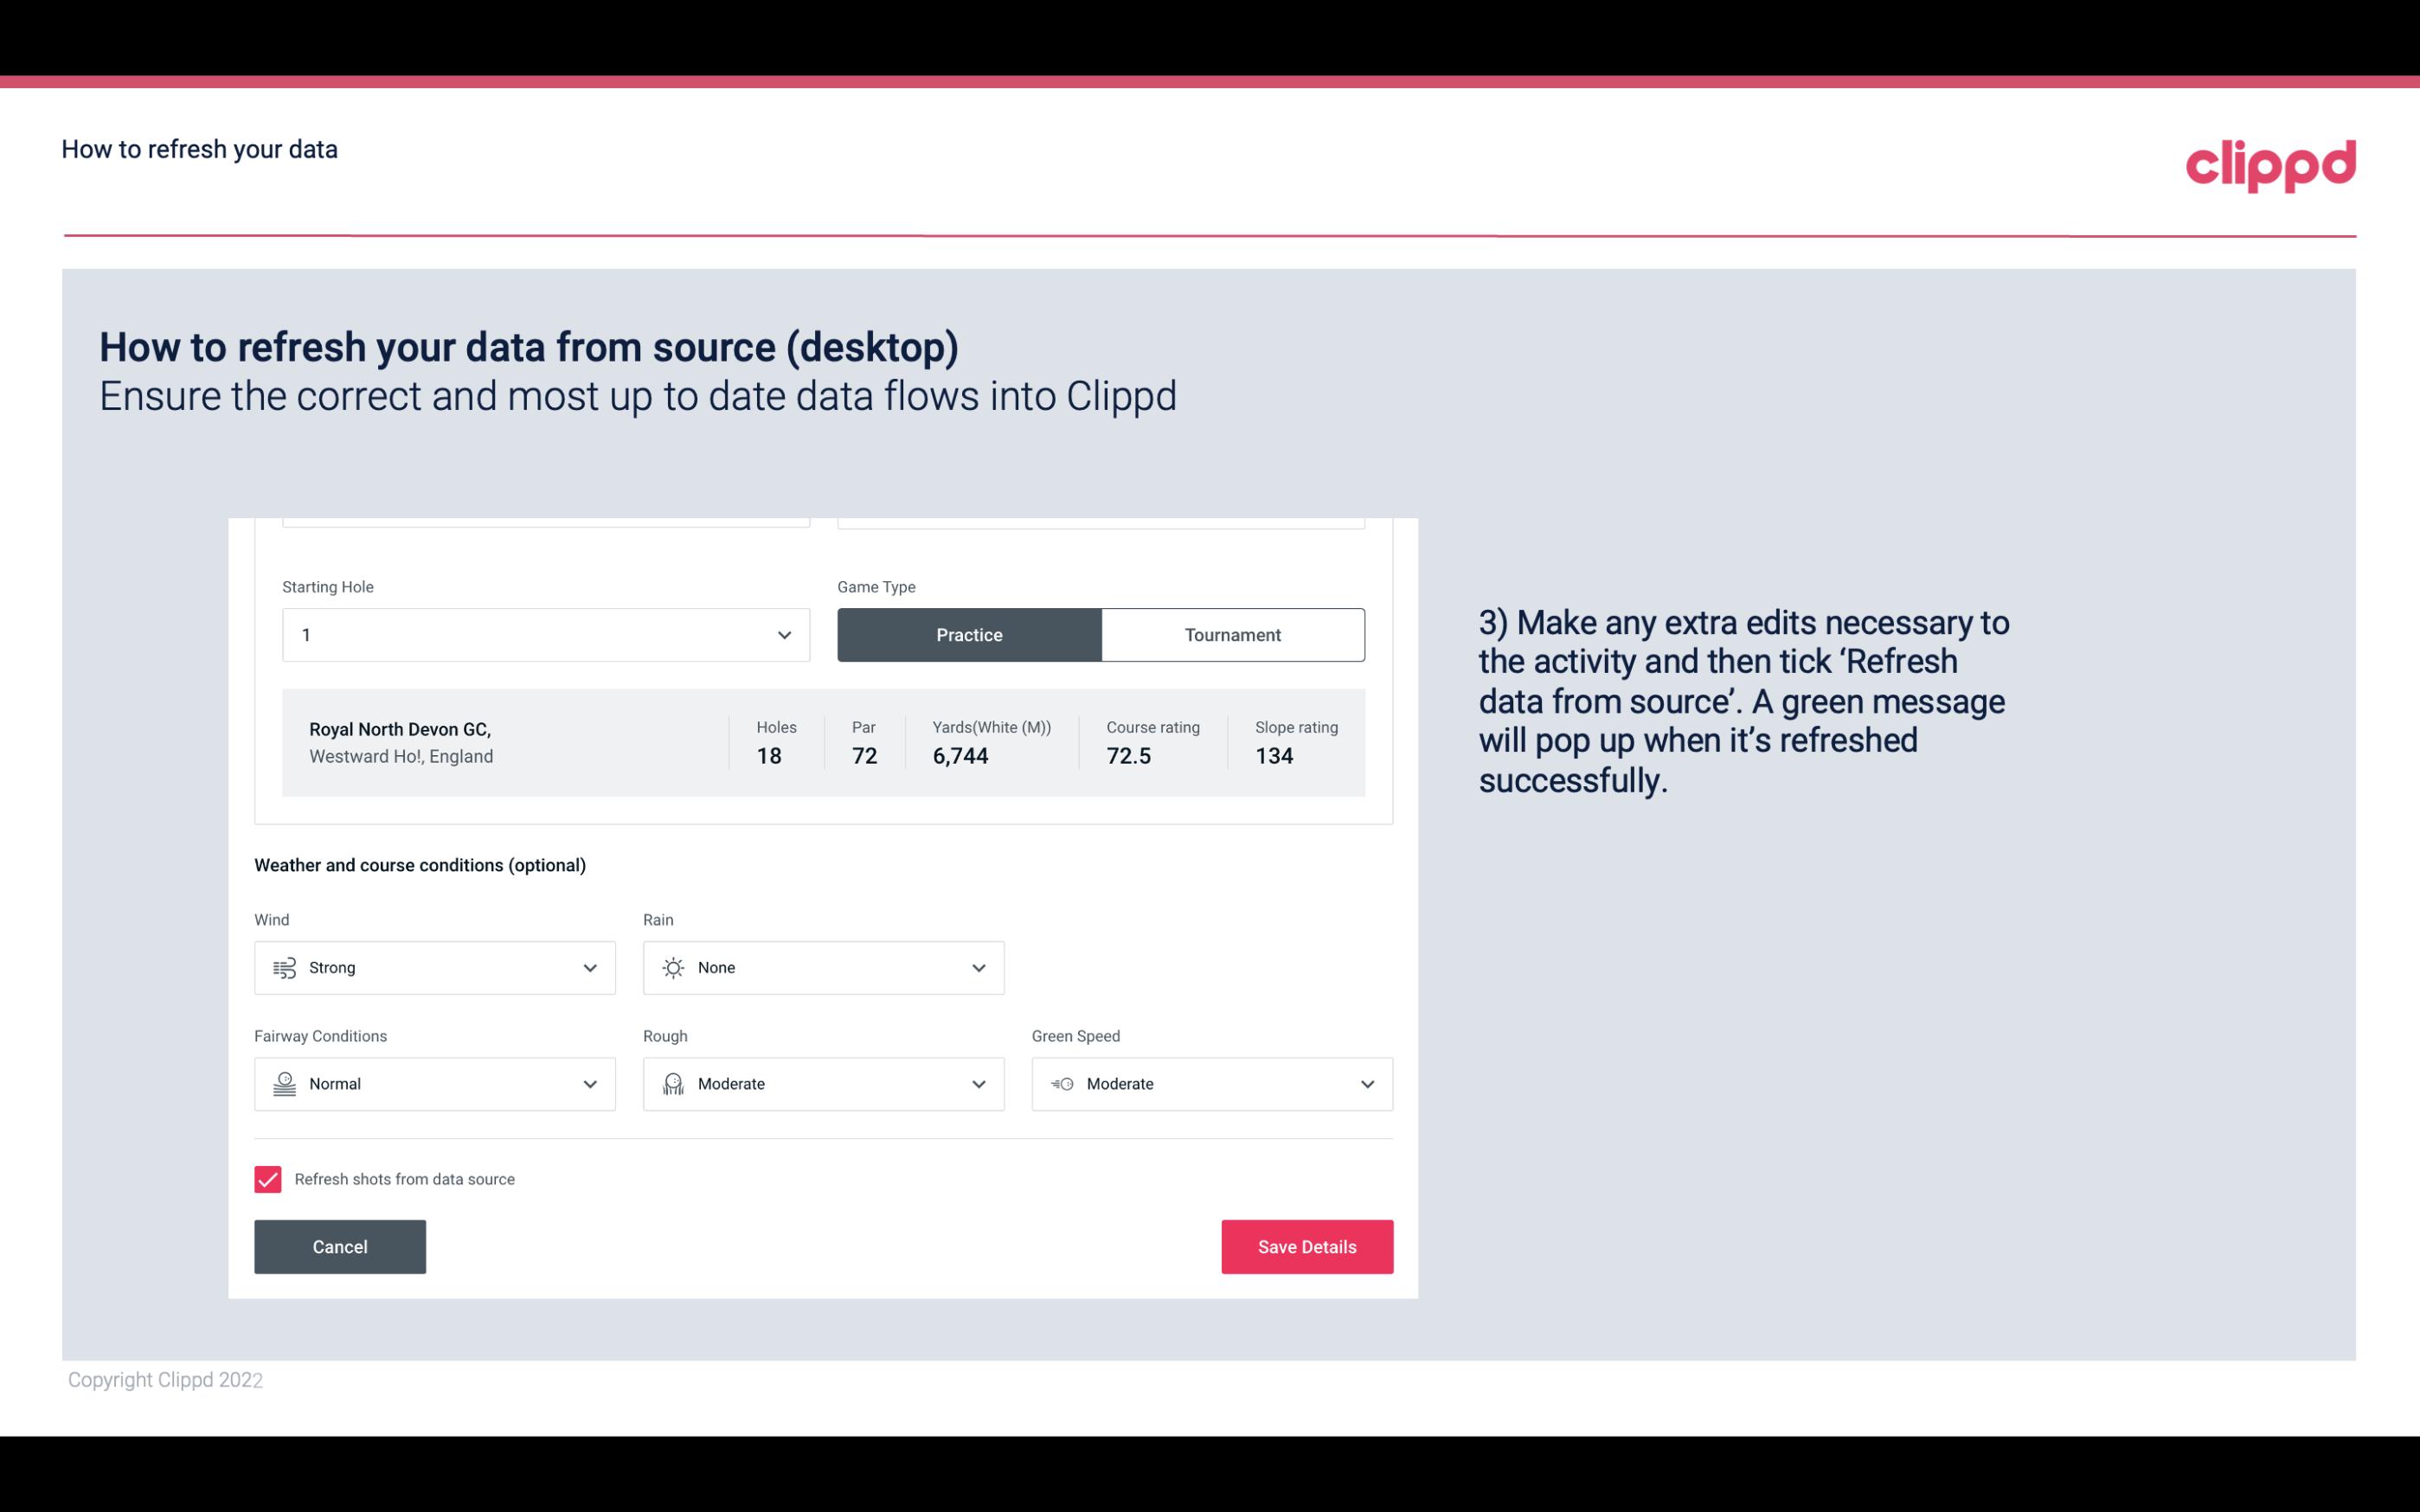Click the Clippd logo icon
This screenshot has height=1512, width=2420.
pyautogui.click(x=2272, y=163)
